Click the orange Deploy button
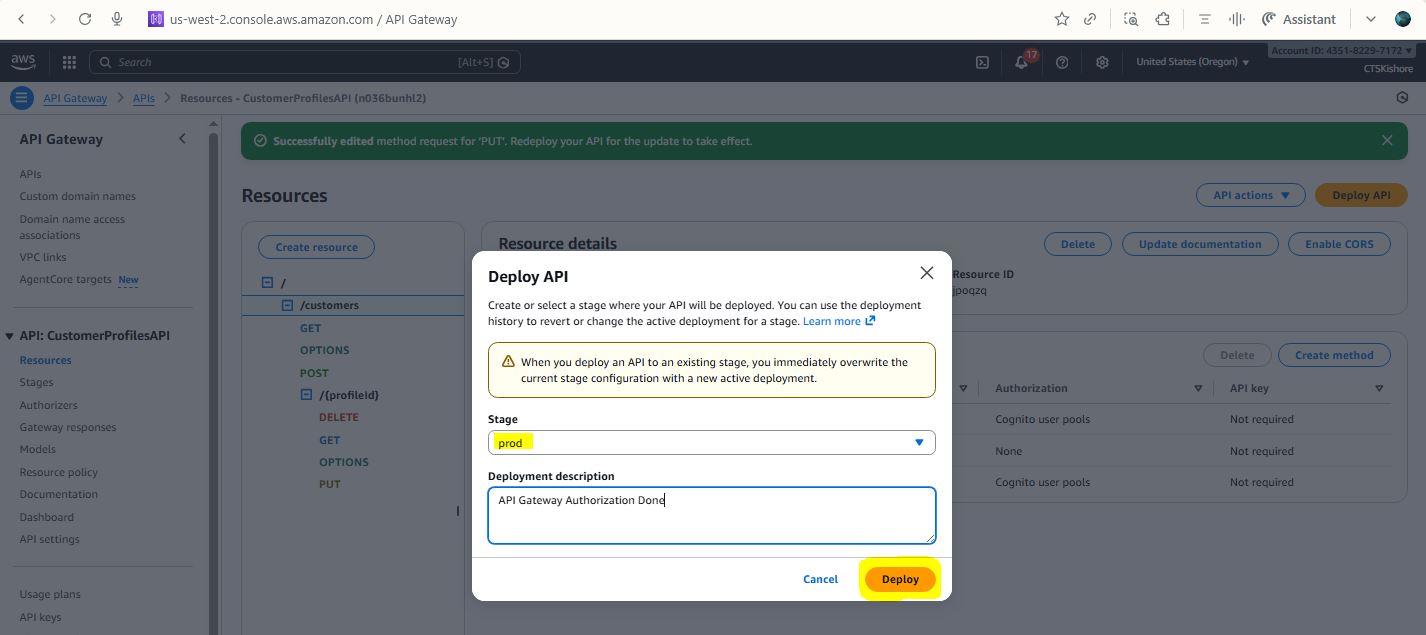This screenshot has height=635, width=1426. (x=900, y=579)
